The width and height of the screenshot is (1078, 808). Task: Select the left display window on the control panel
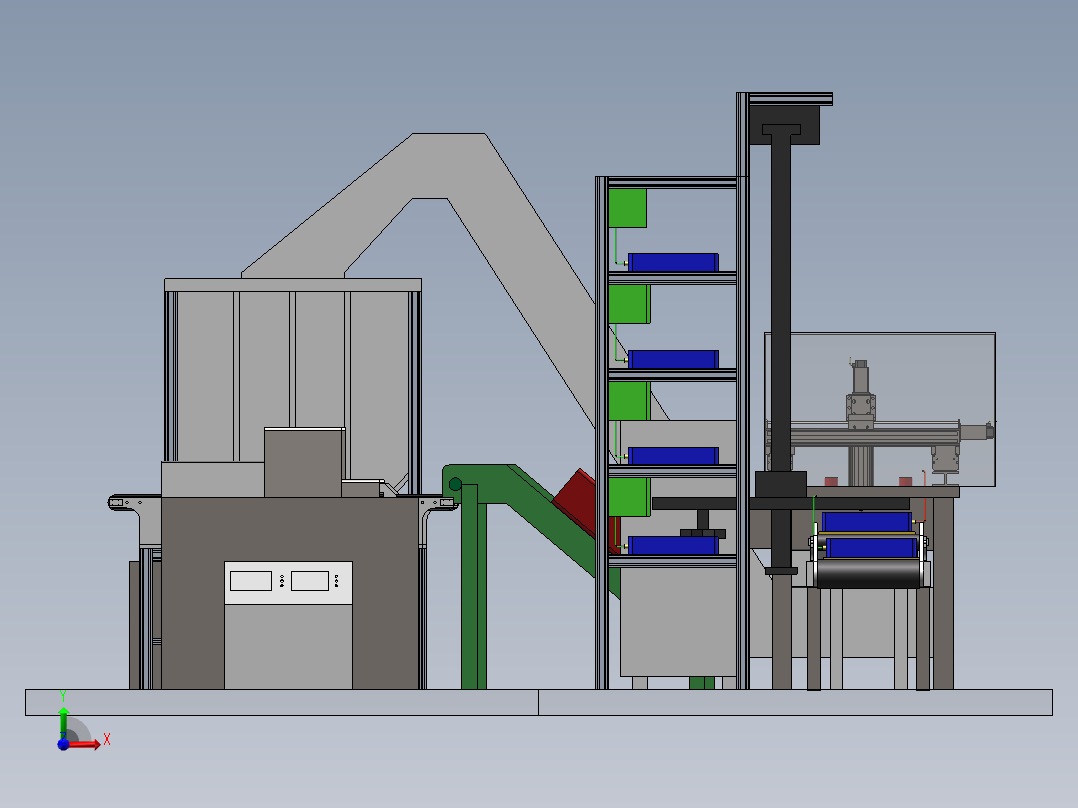251,581
